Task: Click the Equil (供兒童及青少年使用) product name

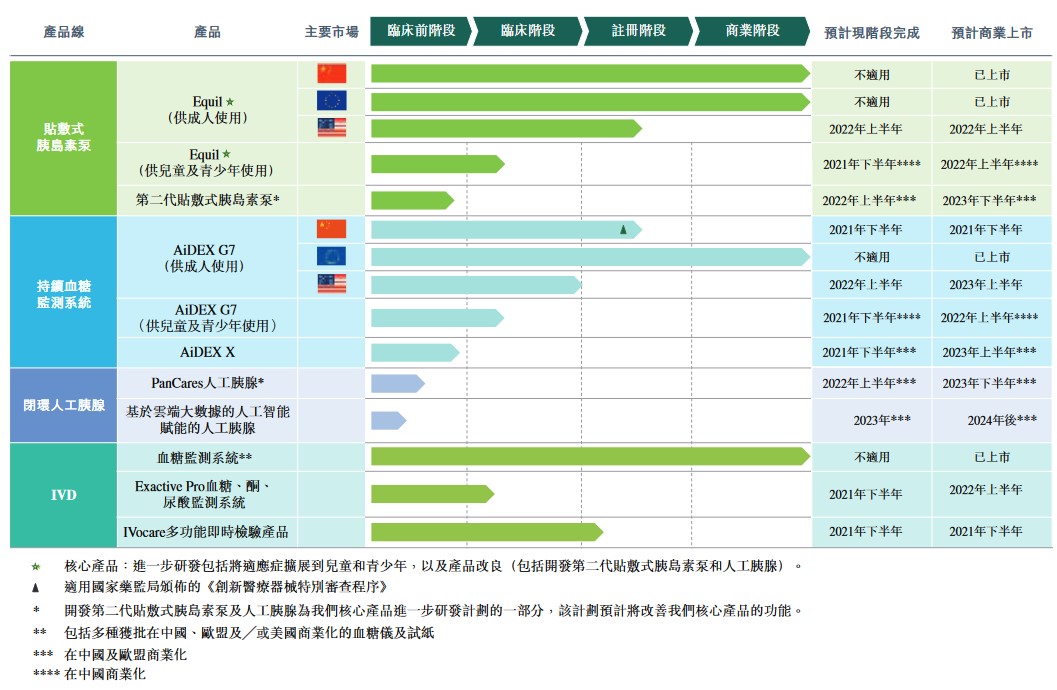Action: [207, 162]
